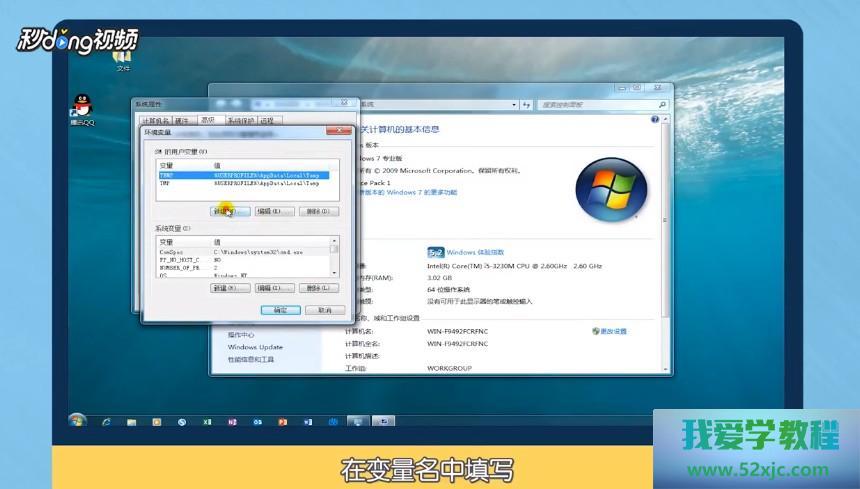The image size is (860, 489).
Task: Open Windows Explorer folder on taskbar
Action: click(x=131, y=422)
